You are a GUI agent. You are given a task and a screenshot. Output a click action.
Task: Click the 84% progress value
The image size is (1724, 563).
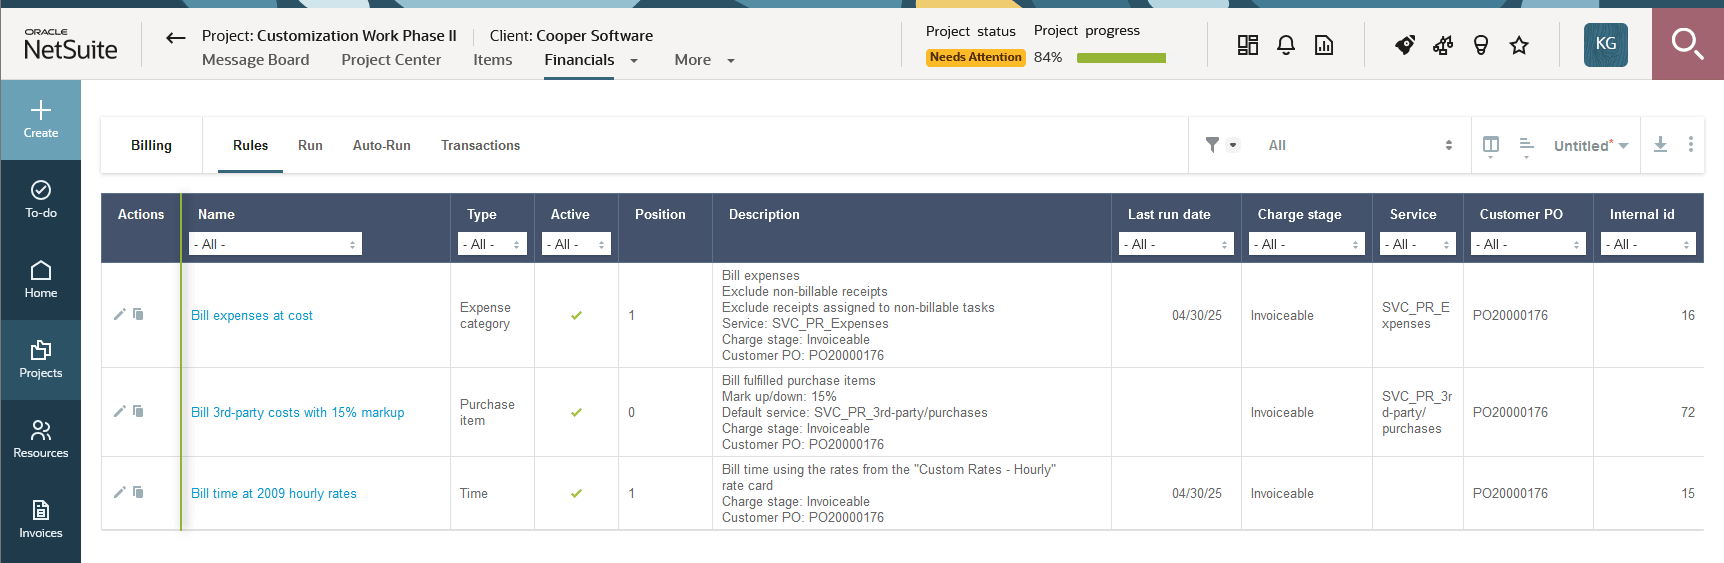point(1048,57)
